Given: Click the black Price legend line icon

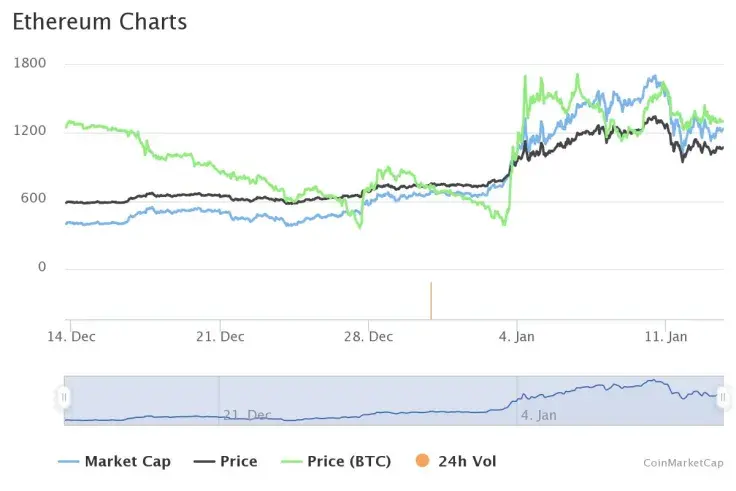Looking at the screenshot, I should point(203,462).
